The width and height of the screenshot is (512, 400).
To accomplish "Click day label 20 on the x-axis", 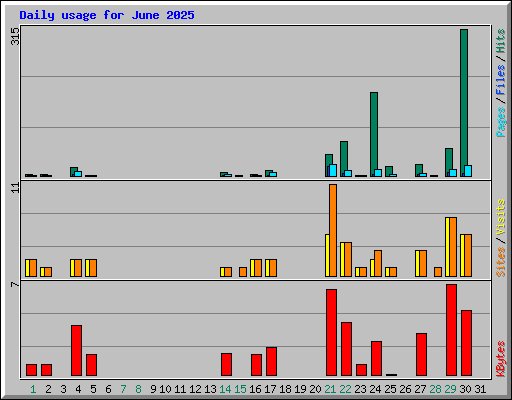I will (x=315, y=389).
